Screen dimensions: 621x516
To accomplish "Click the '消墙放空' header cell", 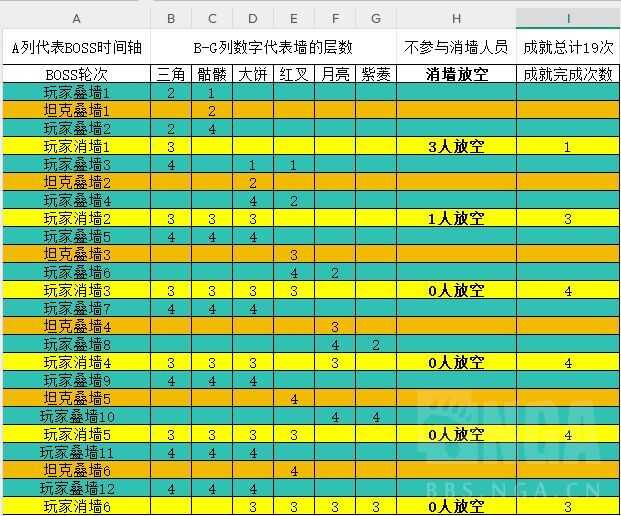I will click(457, 74).
